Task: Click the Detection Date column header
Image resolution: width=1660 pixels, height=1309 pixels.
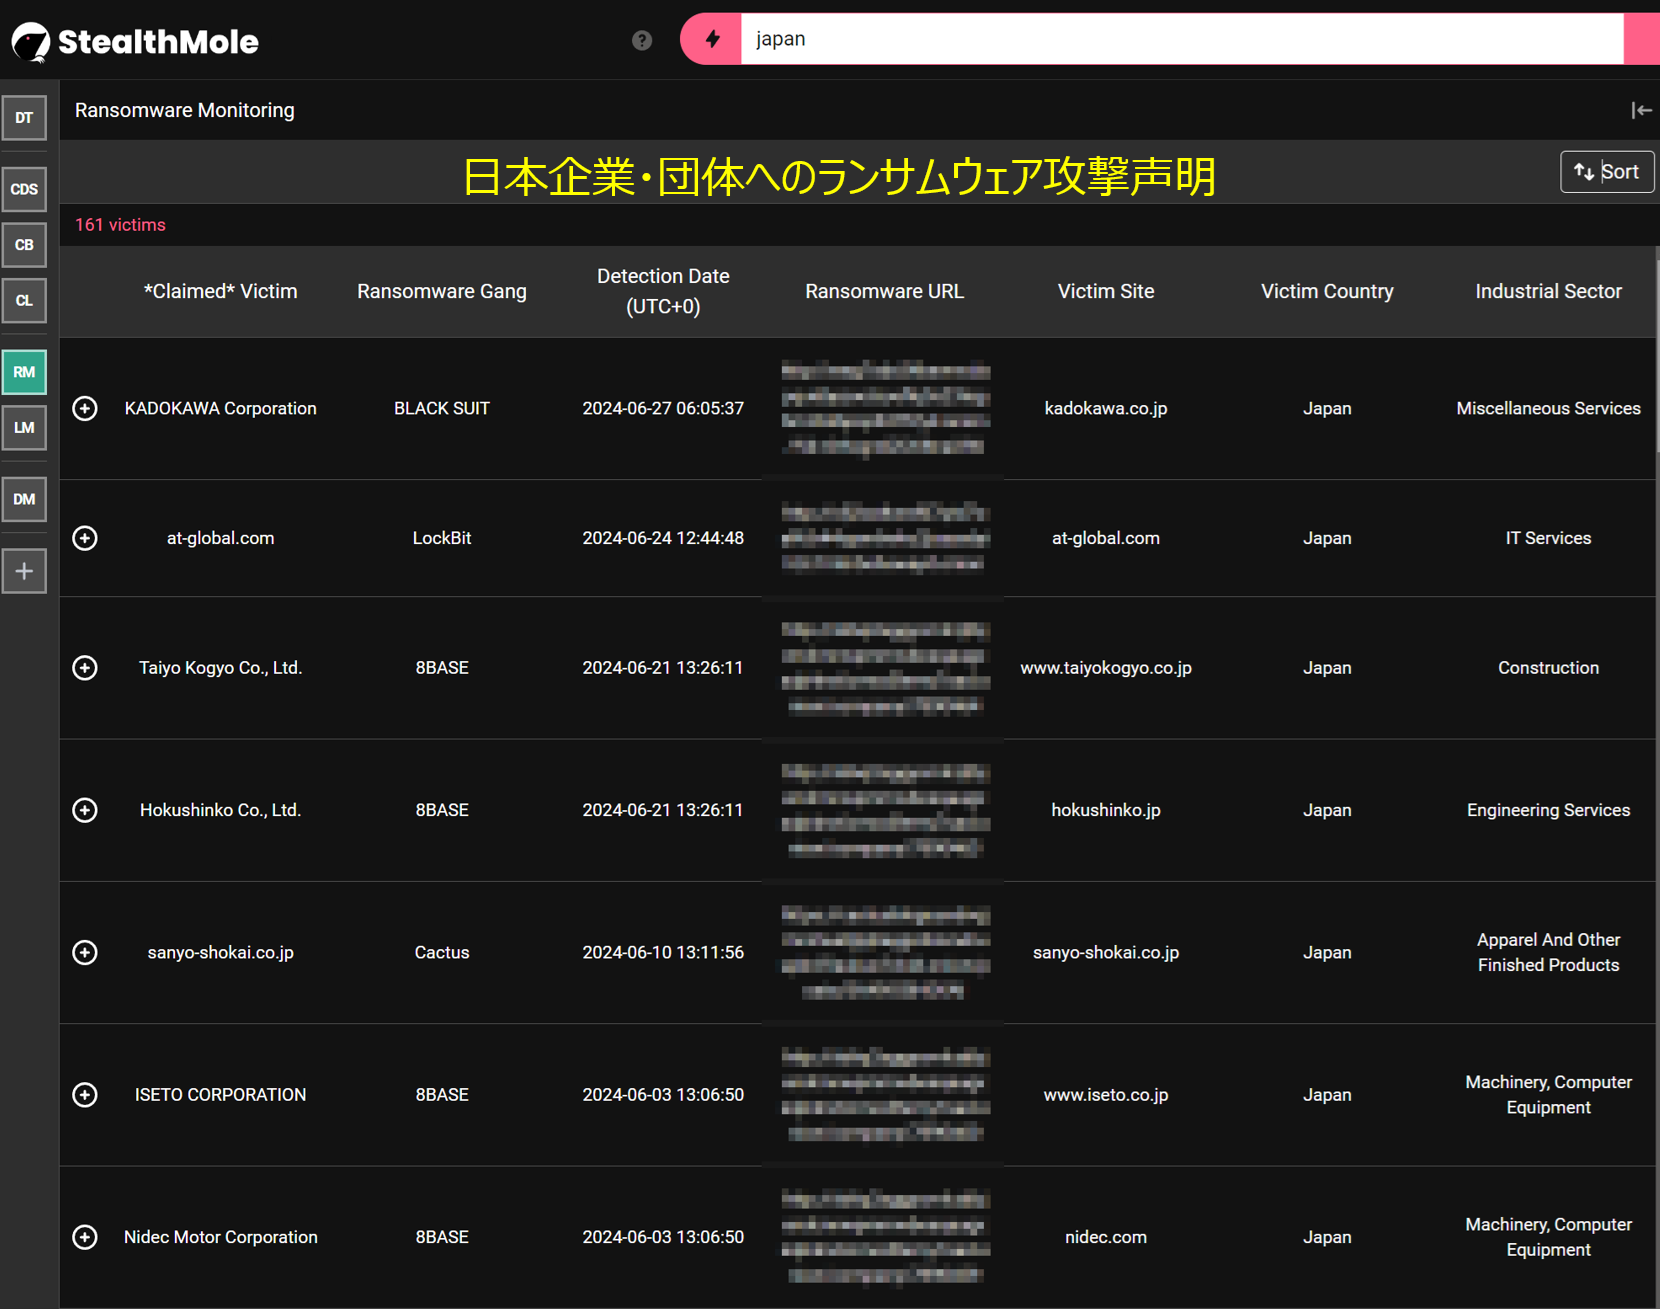Action: [x=663, y=291]
